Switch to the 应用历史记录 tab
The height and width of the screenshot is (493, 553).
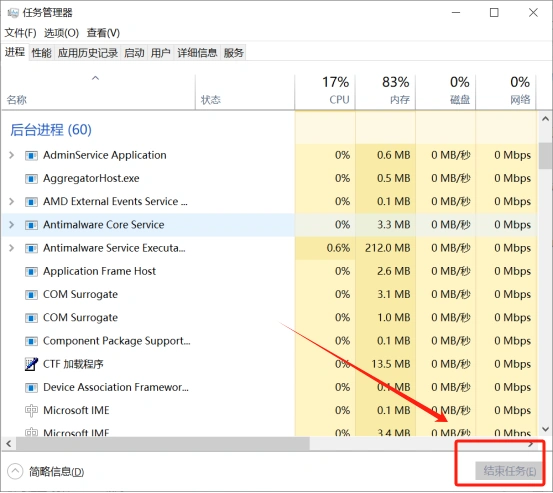click(x=88, y=53)
